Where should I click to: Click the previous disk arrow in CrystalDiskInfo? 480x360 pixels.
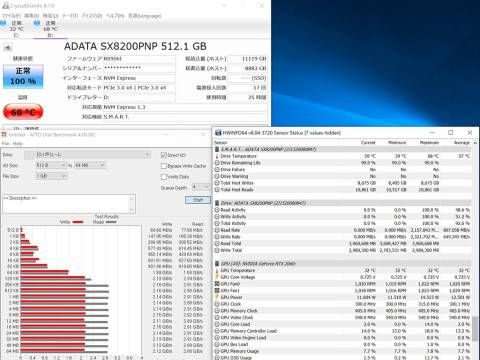[7, 47]
